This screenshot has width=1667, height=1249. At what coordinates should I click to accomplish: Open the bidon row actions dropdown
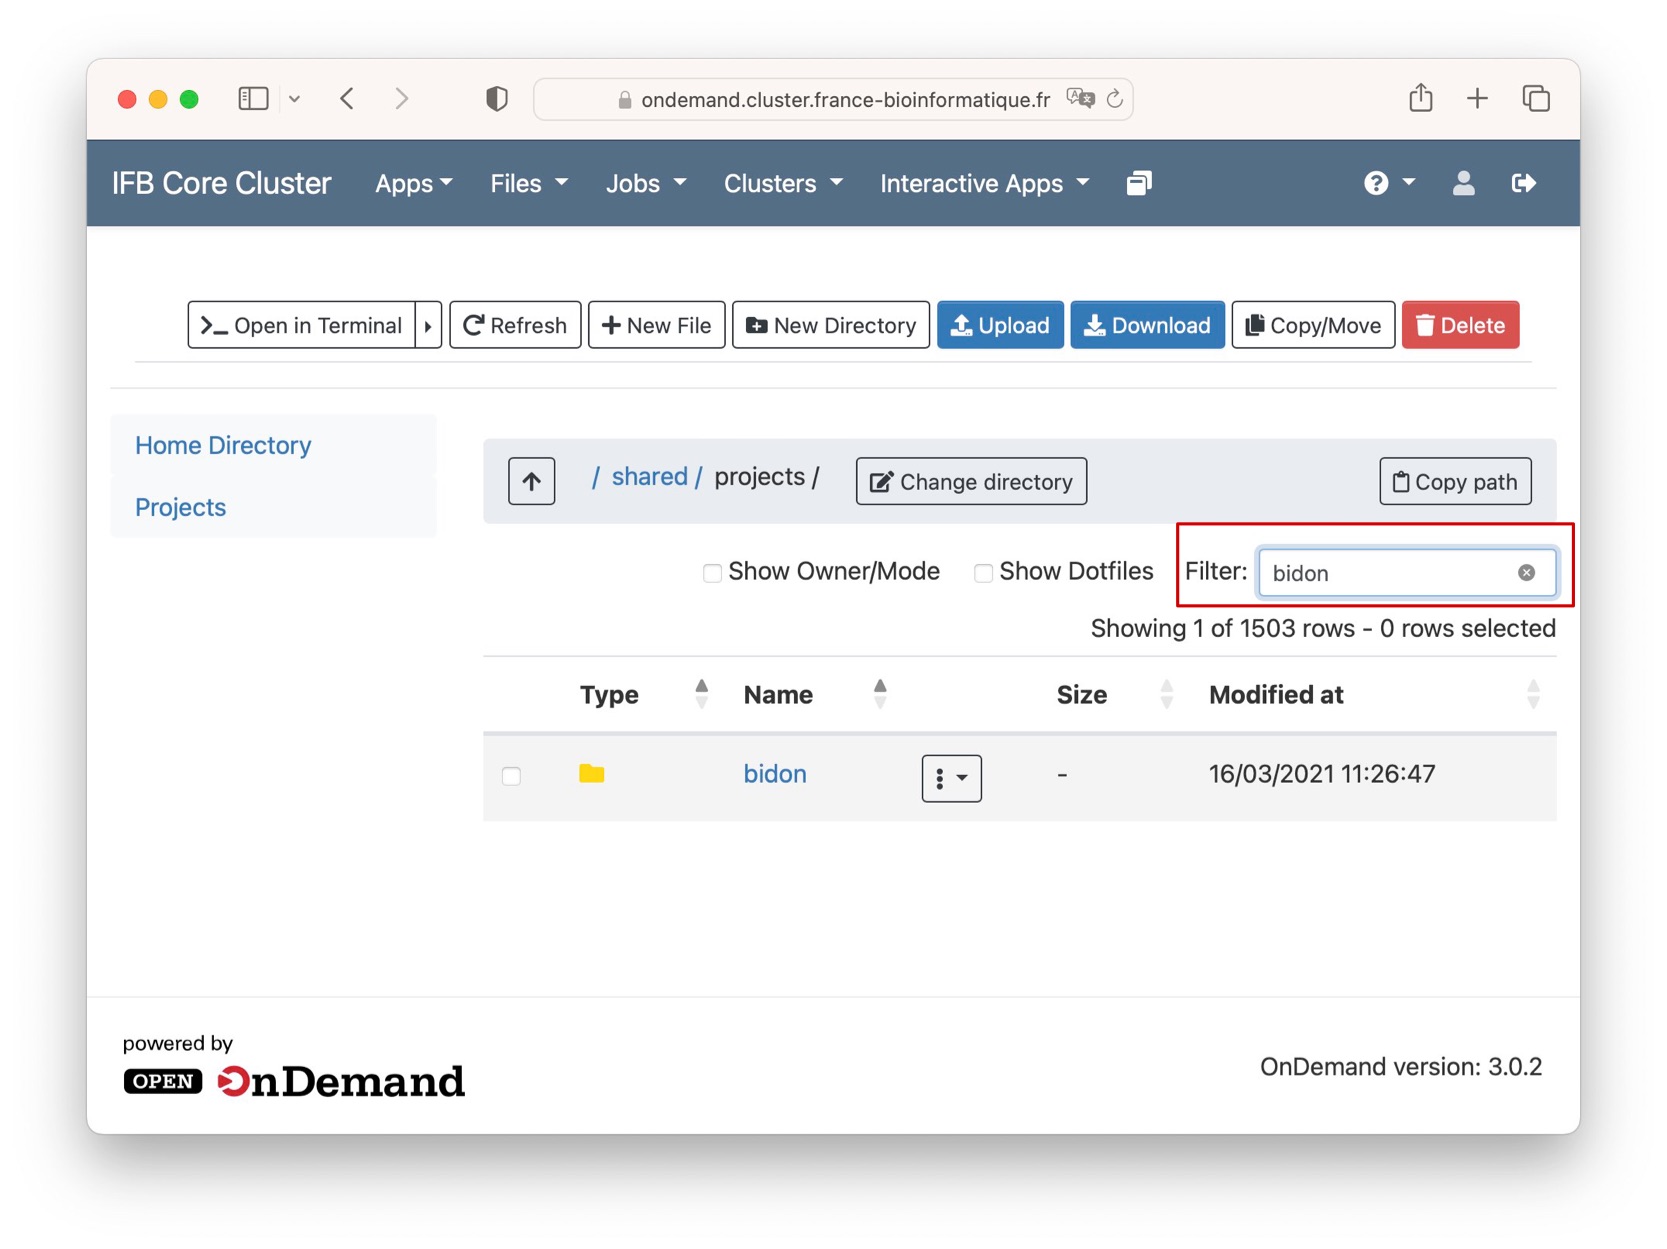click(951, 777)
